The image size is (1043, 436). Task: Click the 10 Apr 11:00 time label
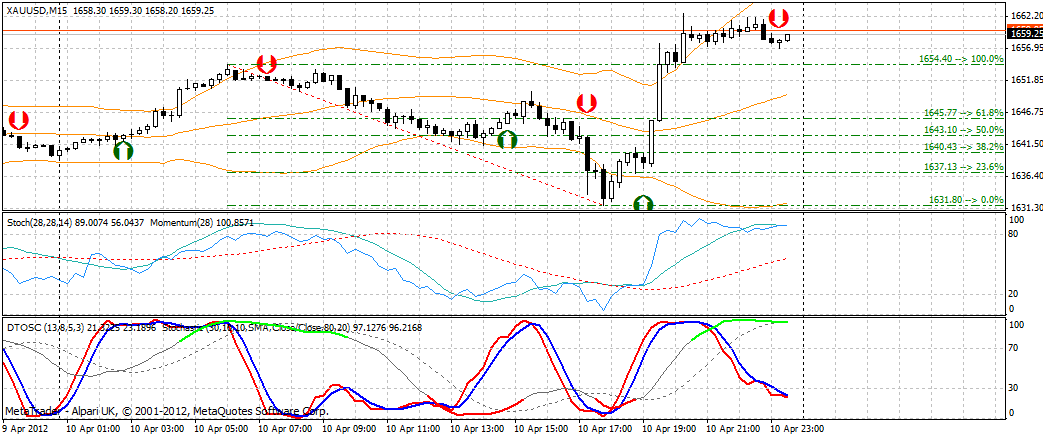point(412,430)
